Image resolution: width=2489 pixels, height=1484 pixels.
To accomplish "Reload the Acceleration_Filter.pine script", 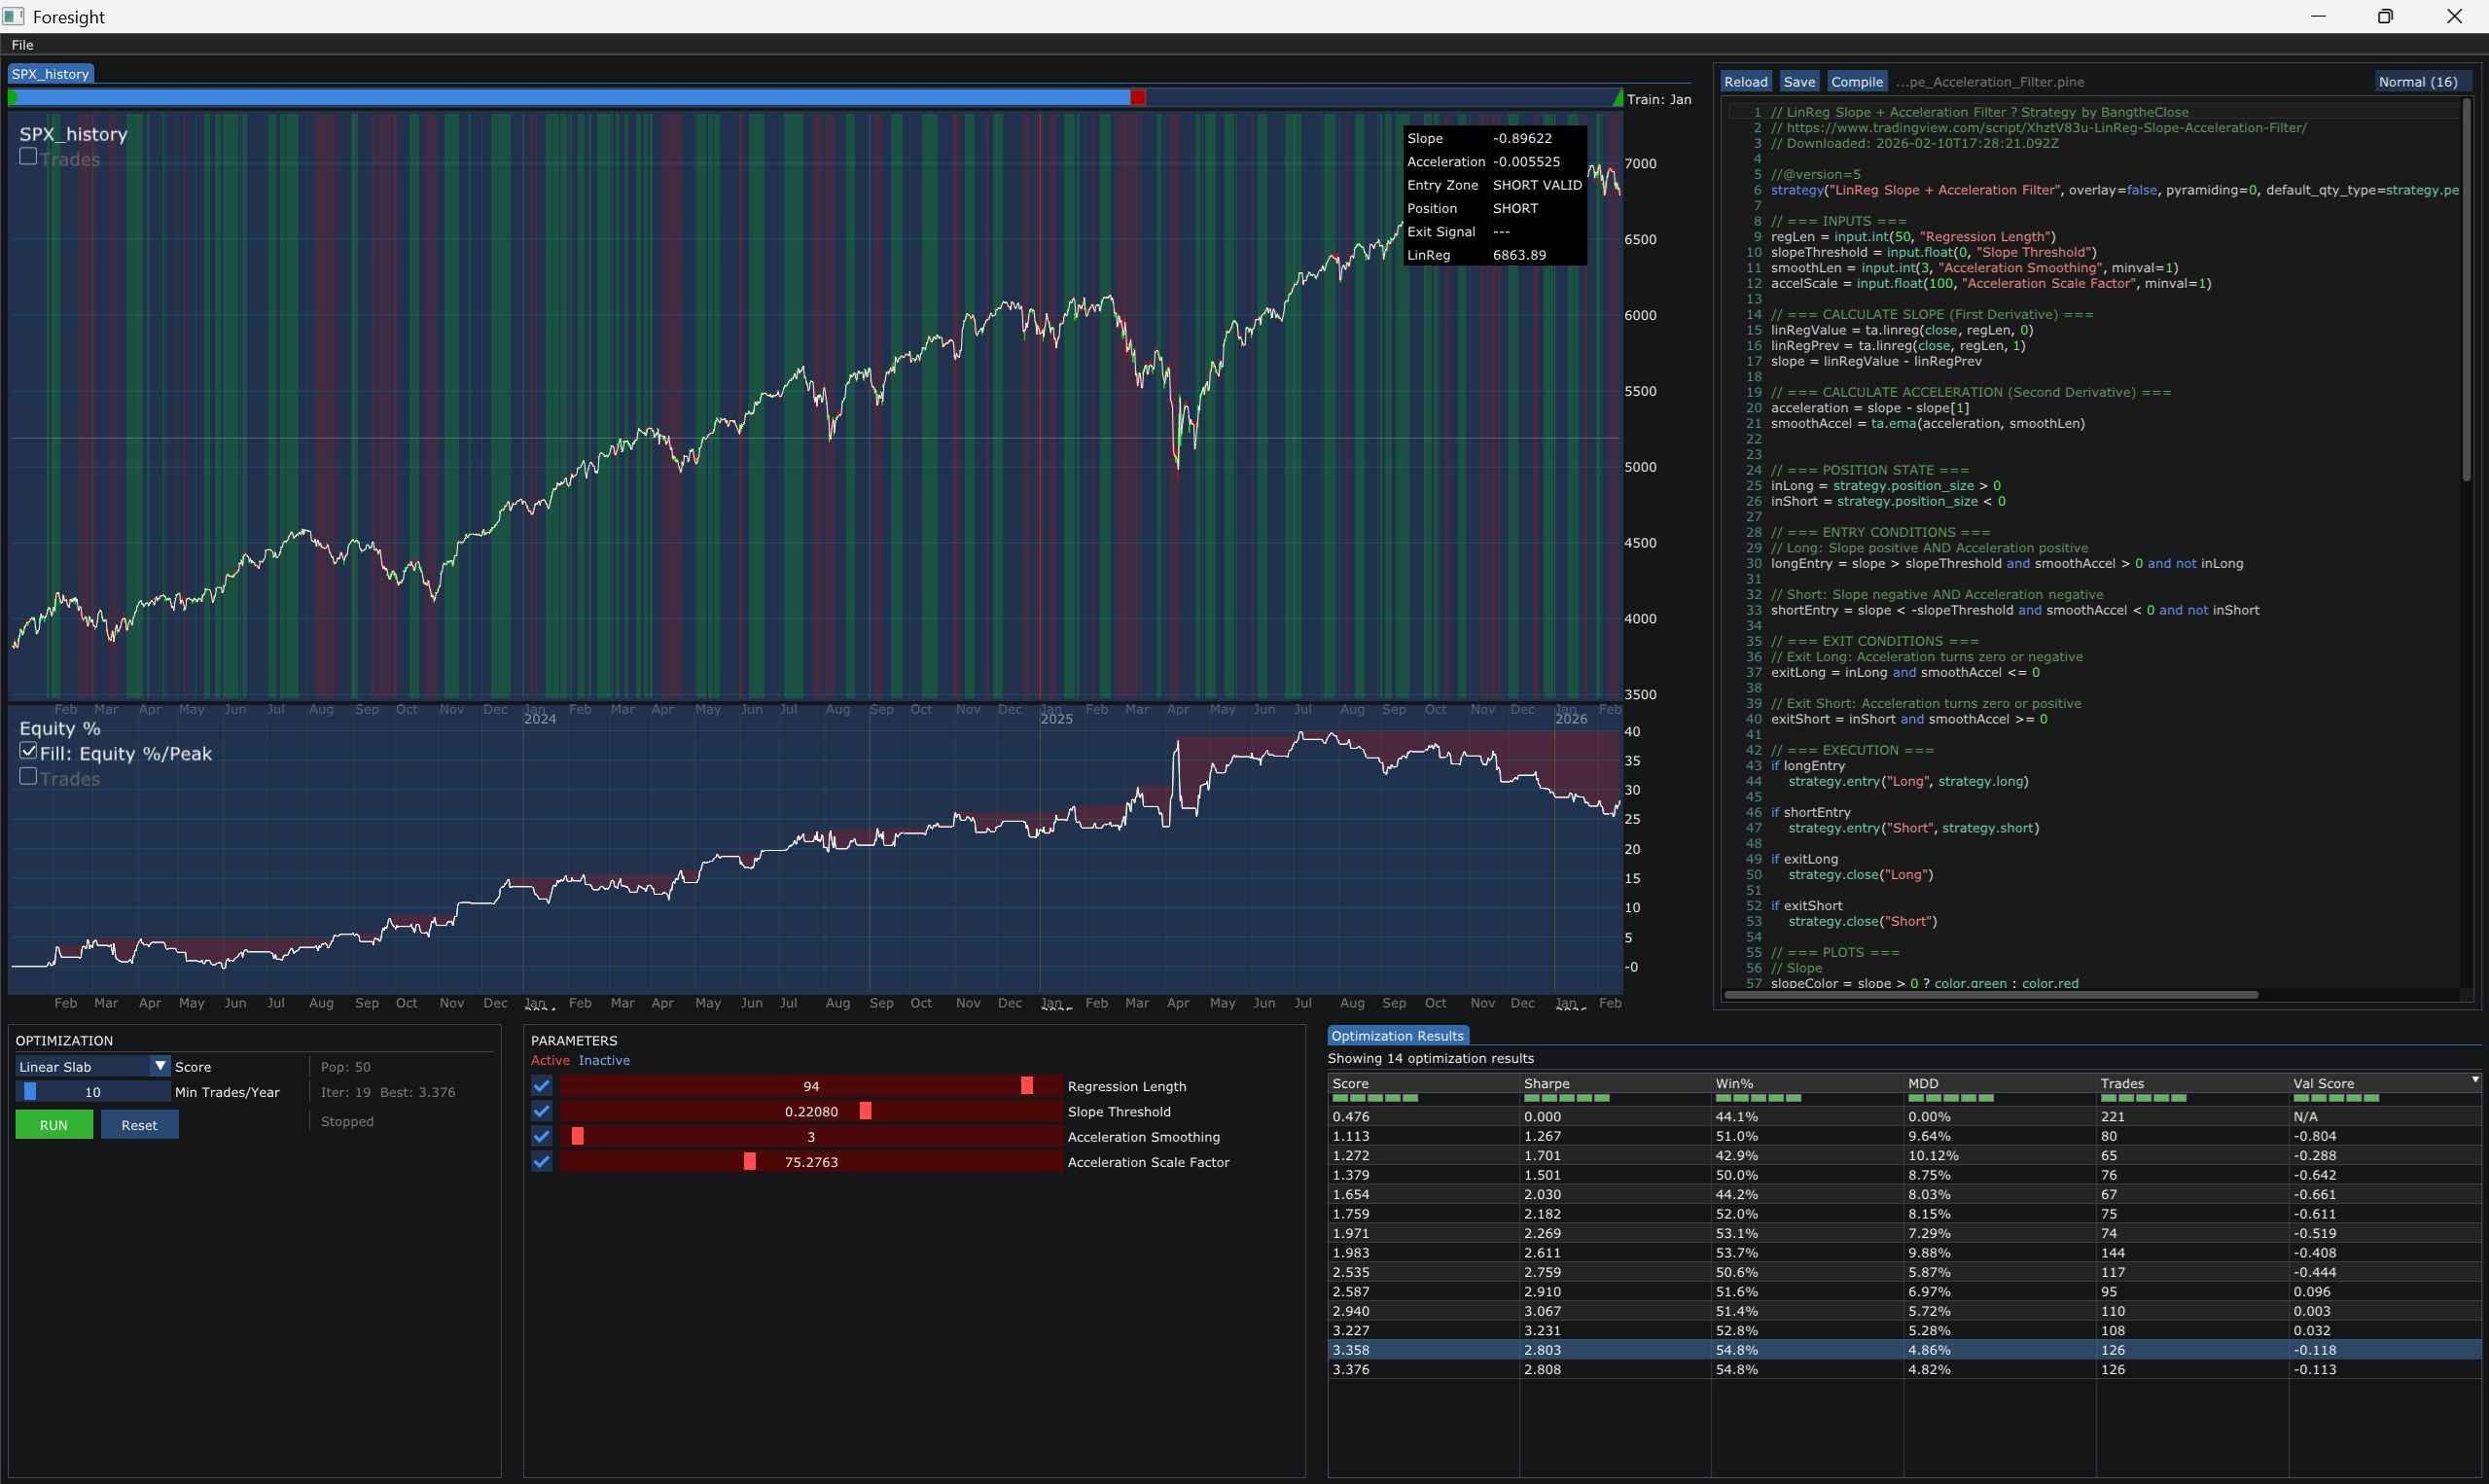I will coord(1746,81).
